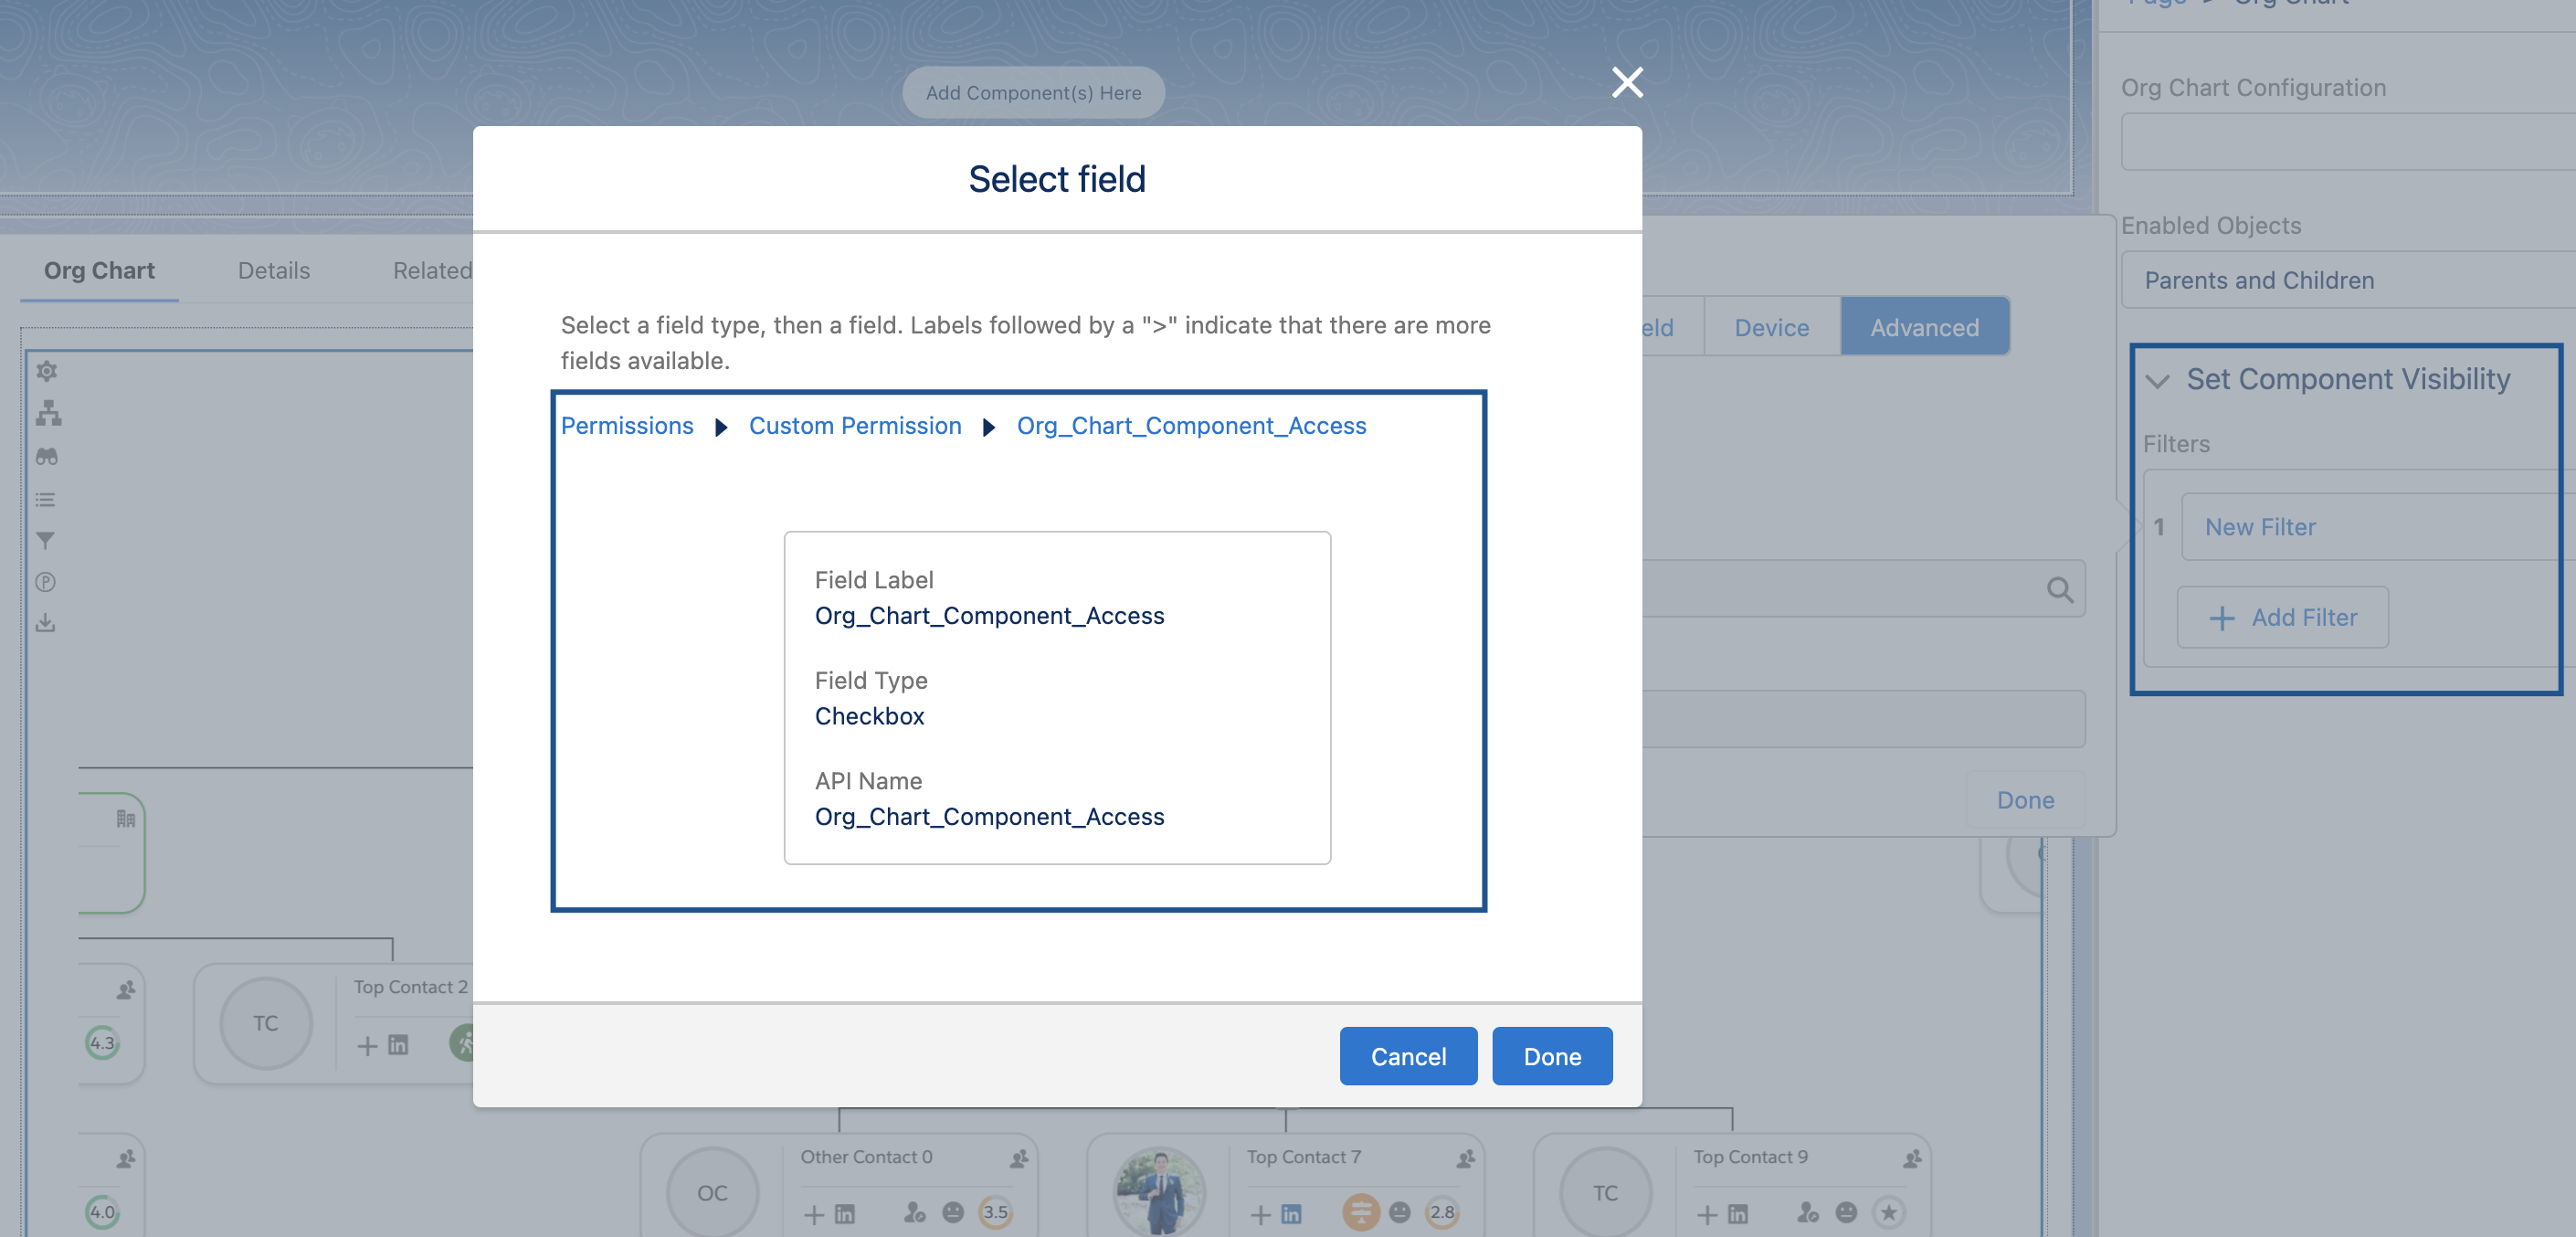Select the Advanced tab
Viewport: 2576px width, 1237px height.
point(1923,327)
